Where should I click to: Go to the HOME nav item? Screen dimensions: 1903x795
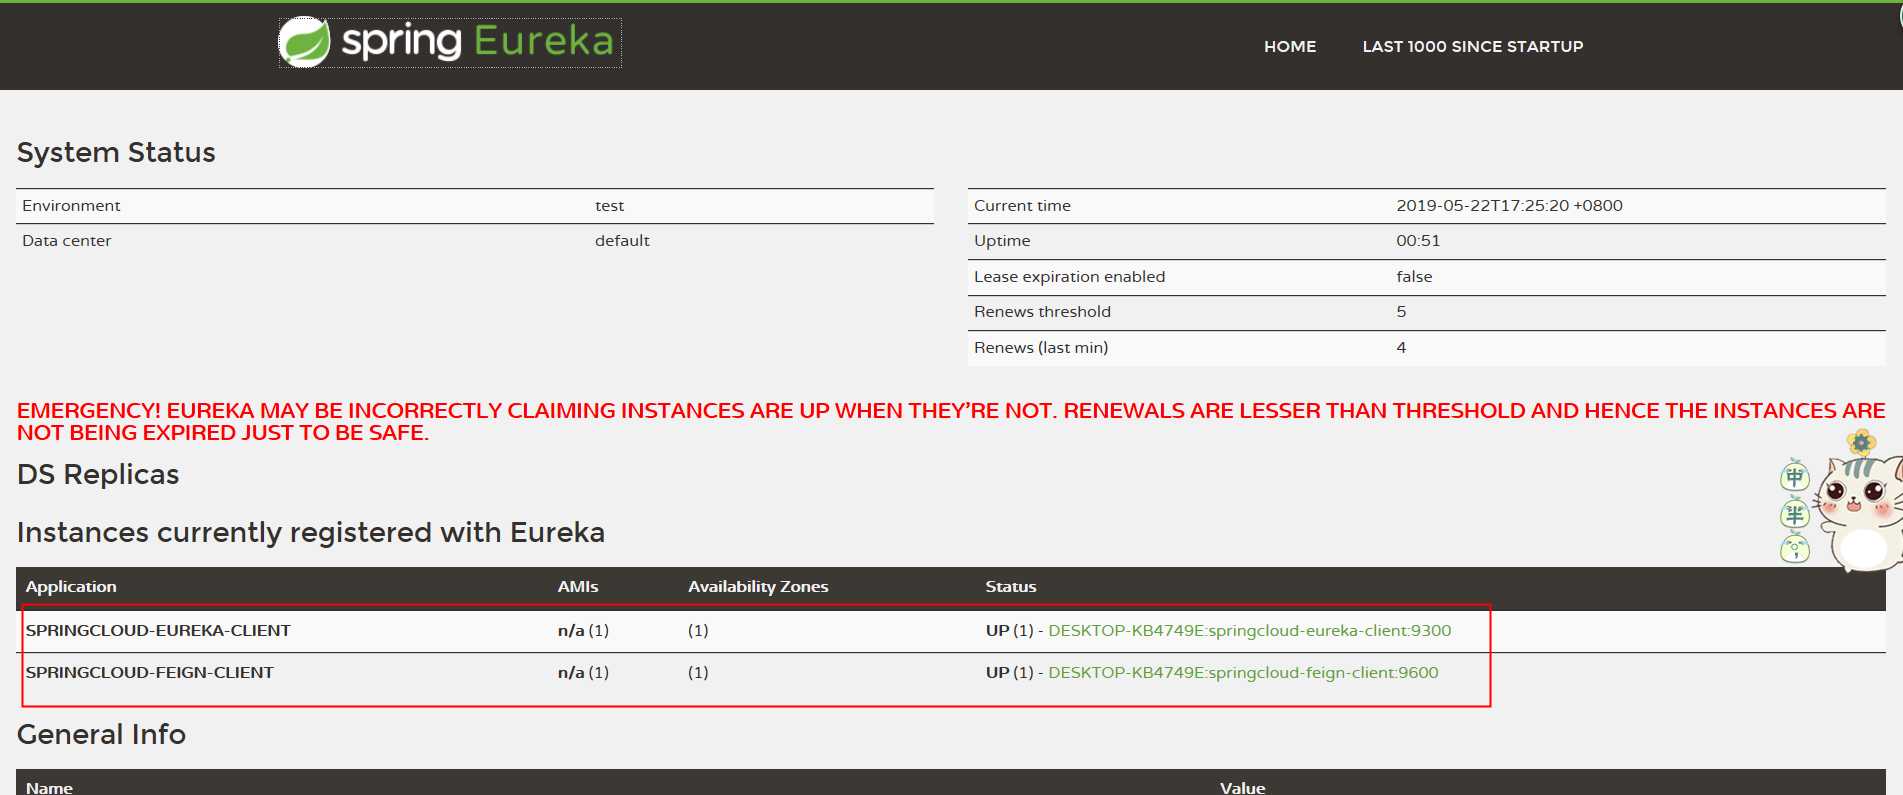(x=1290, y=46)
